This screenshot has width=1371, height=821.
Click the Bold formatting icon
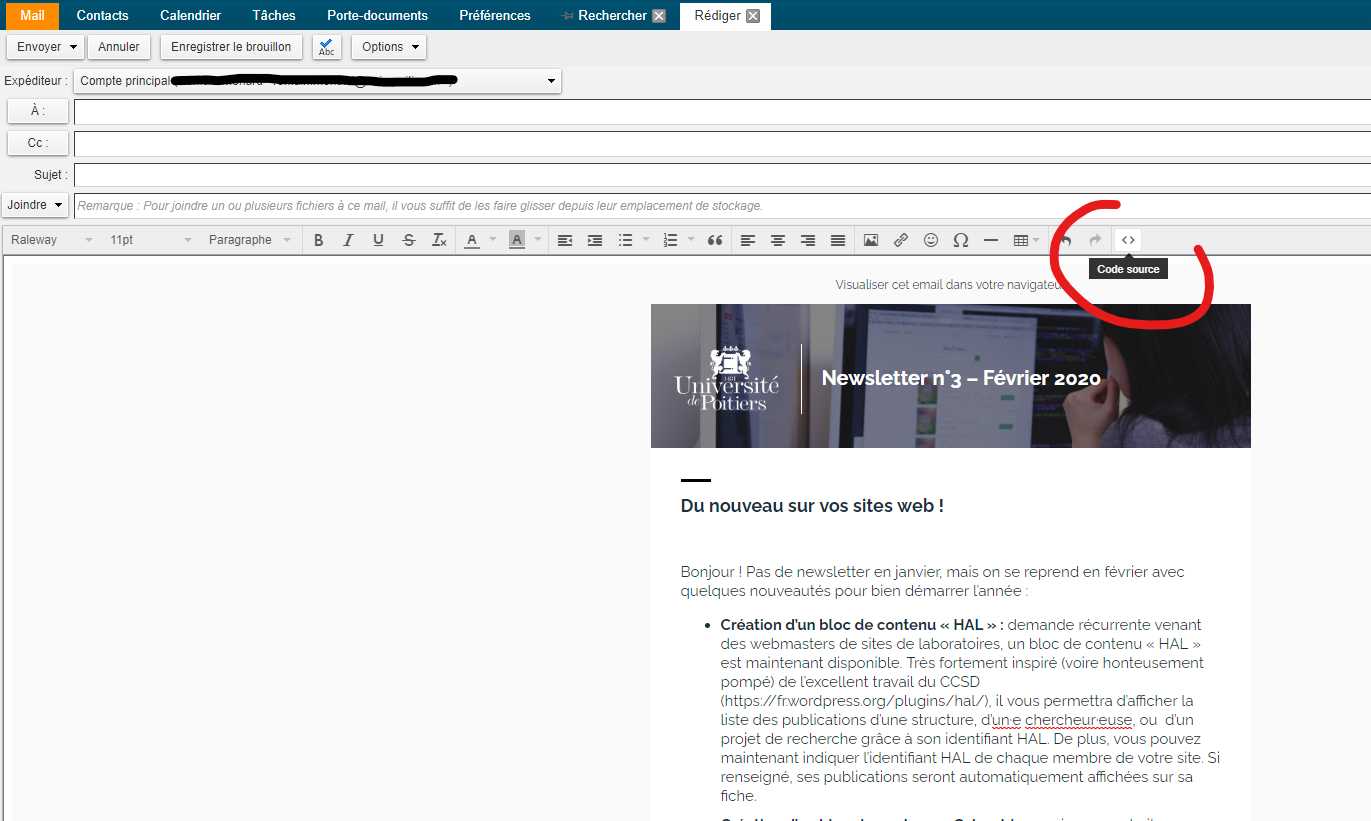[318, 240]
